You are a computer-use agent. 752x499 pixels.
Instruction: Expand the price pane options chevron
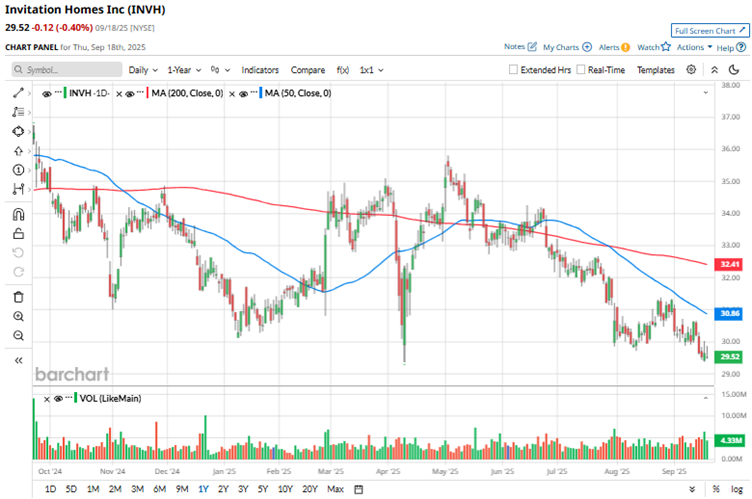(705, 92)
